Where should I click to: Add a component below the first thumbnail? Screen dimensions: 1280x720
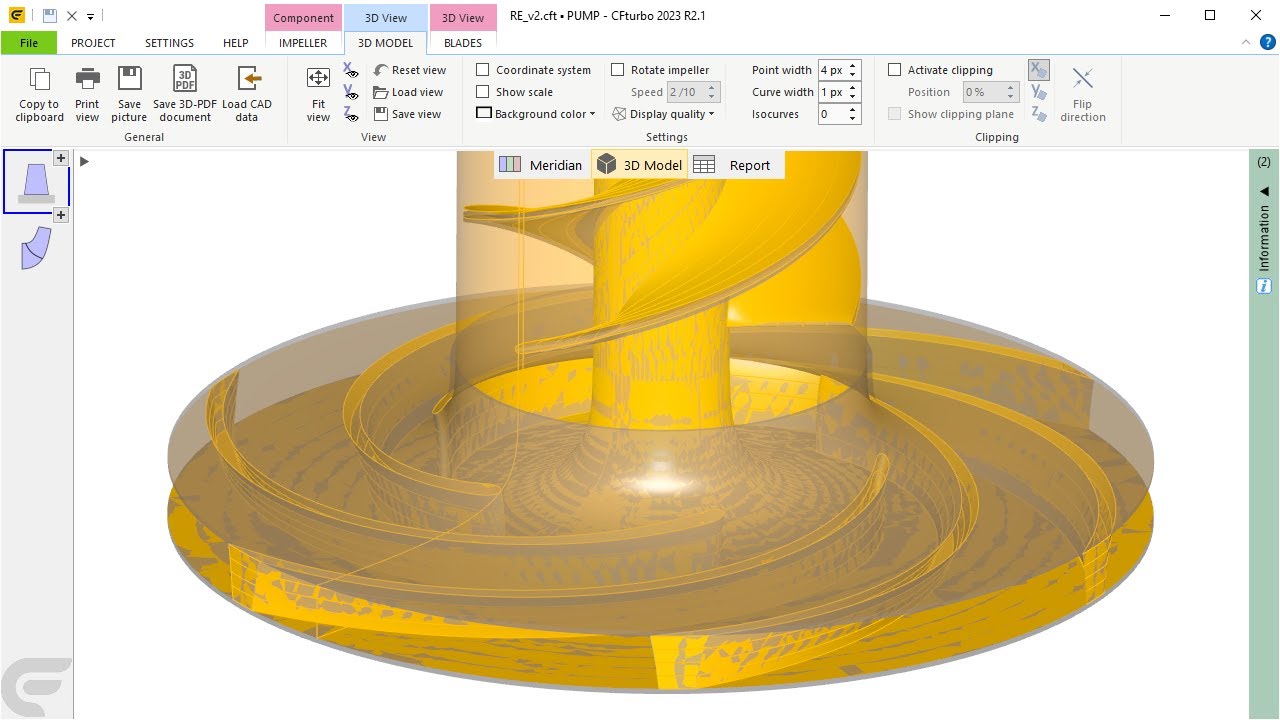(x=61, y=215)
